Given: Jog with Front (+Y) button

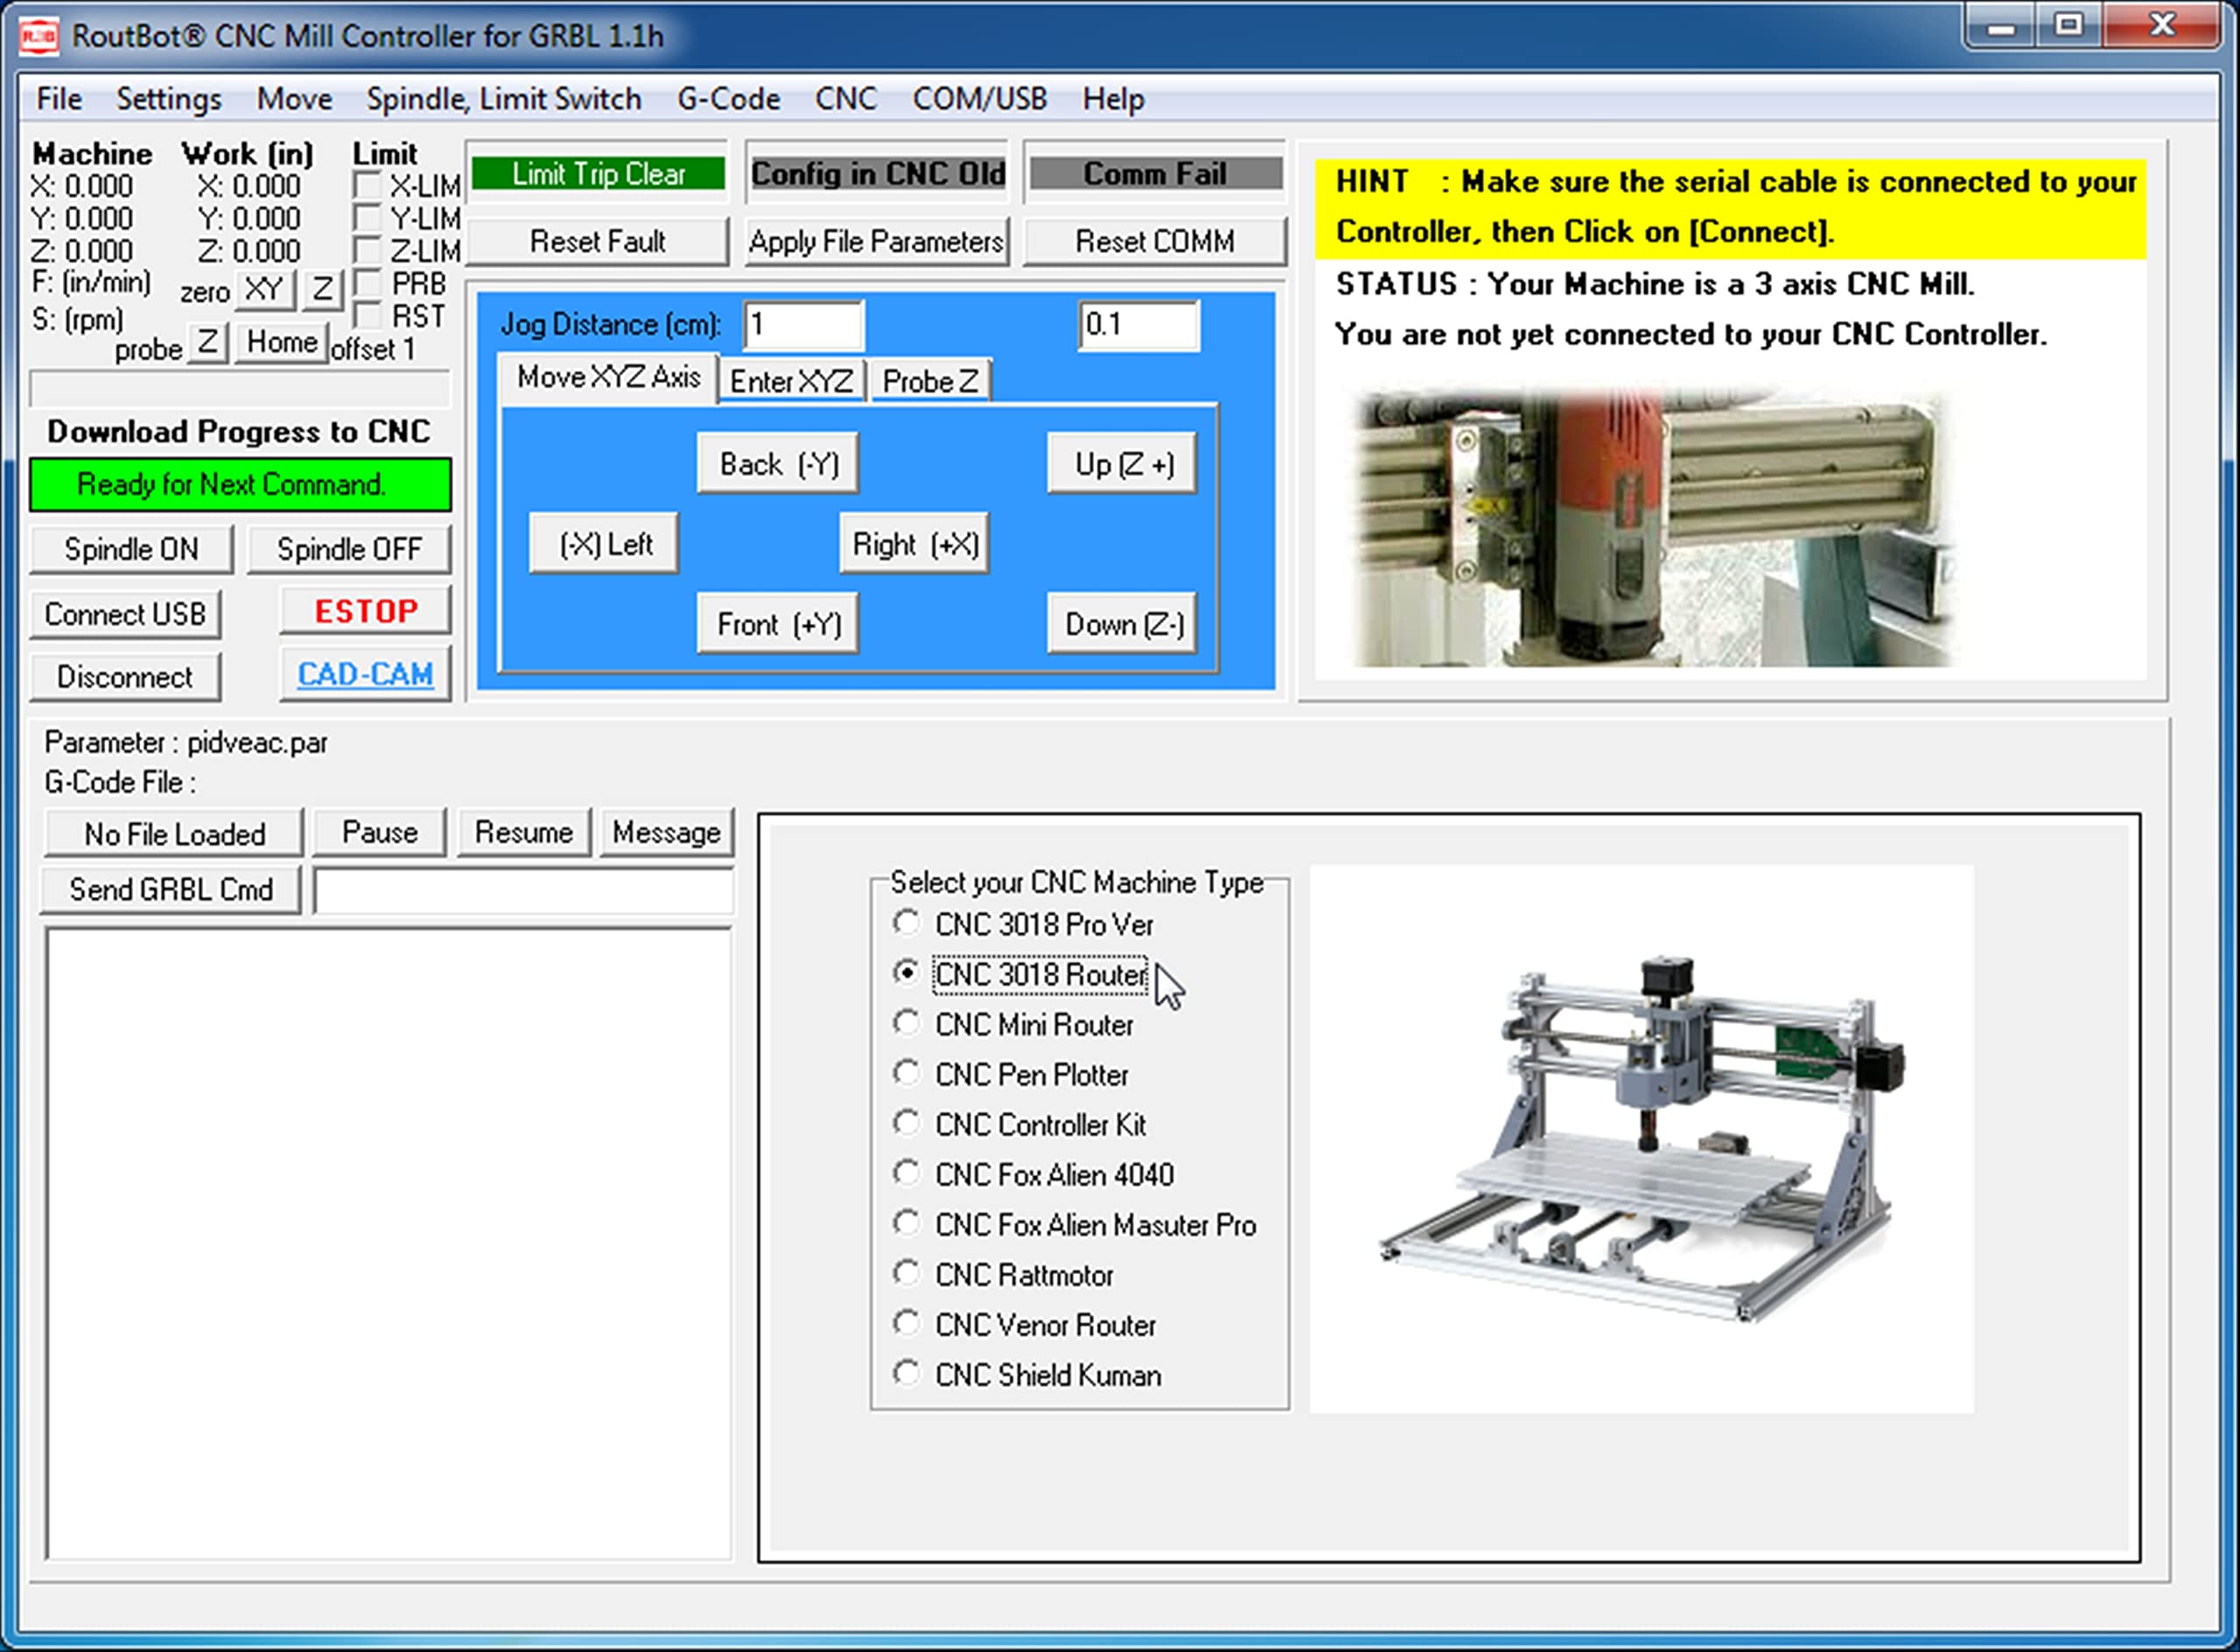Looking at the screenshot, I should tap(778, 624).
